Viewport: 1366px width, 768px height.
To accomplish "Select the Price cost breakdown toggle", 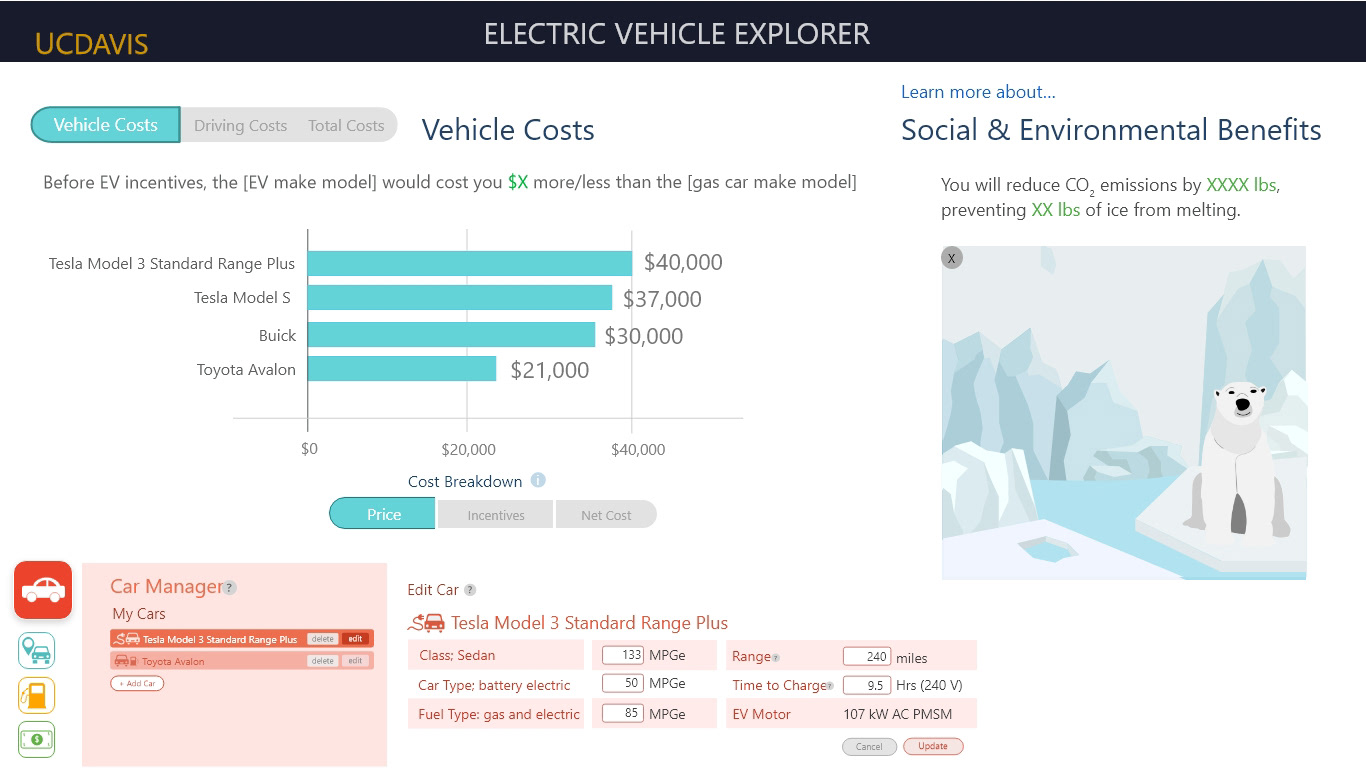I will pyautogui.click(x=383, y=514).
